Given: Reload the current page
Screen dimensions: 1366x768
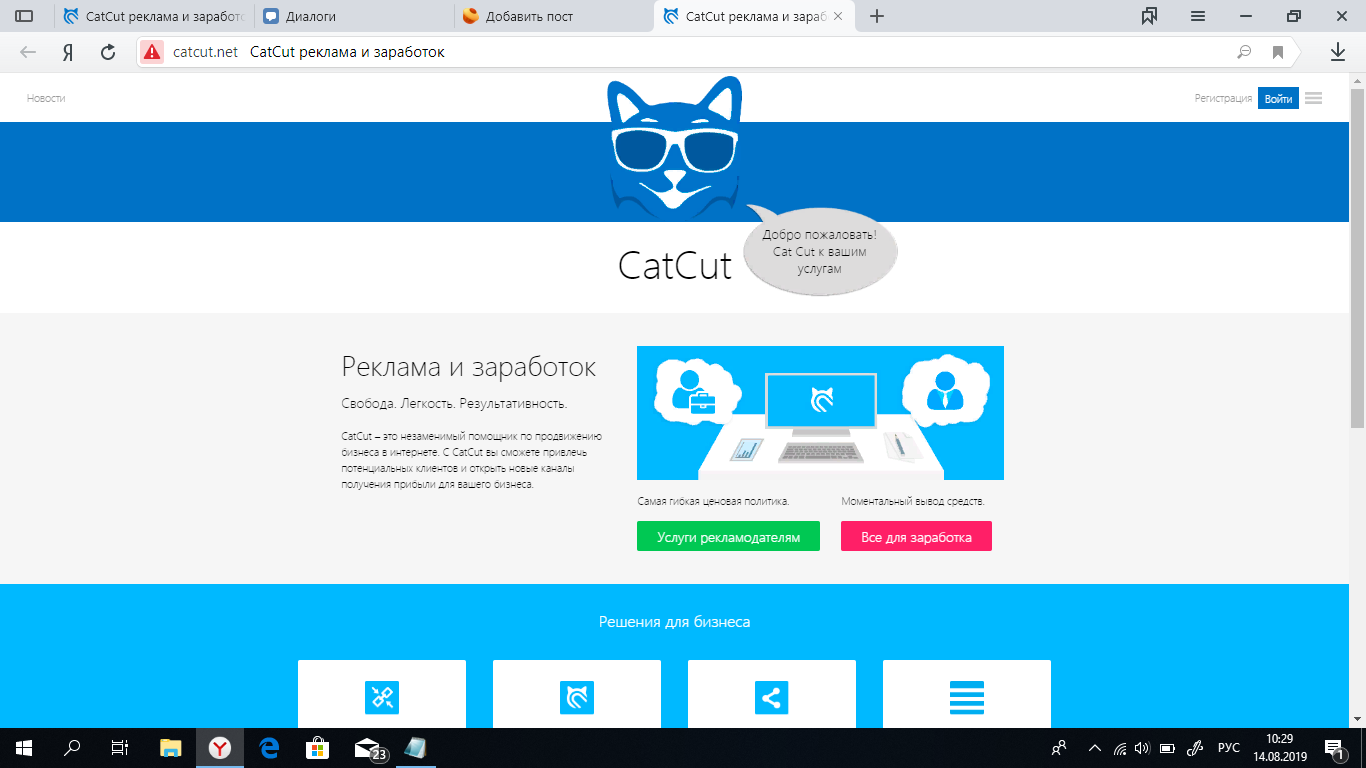Looking at the screenshot, I should click(108, 52).
